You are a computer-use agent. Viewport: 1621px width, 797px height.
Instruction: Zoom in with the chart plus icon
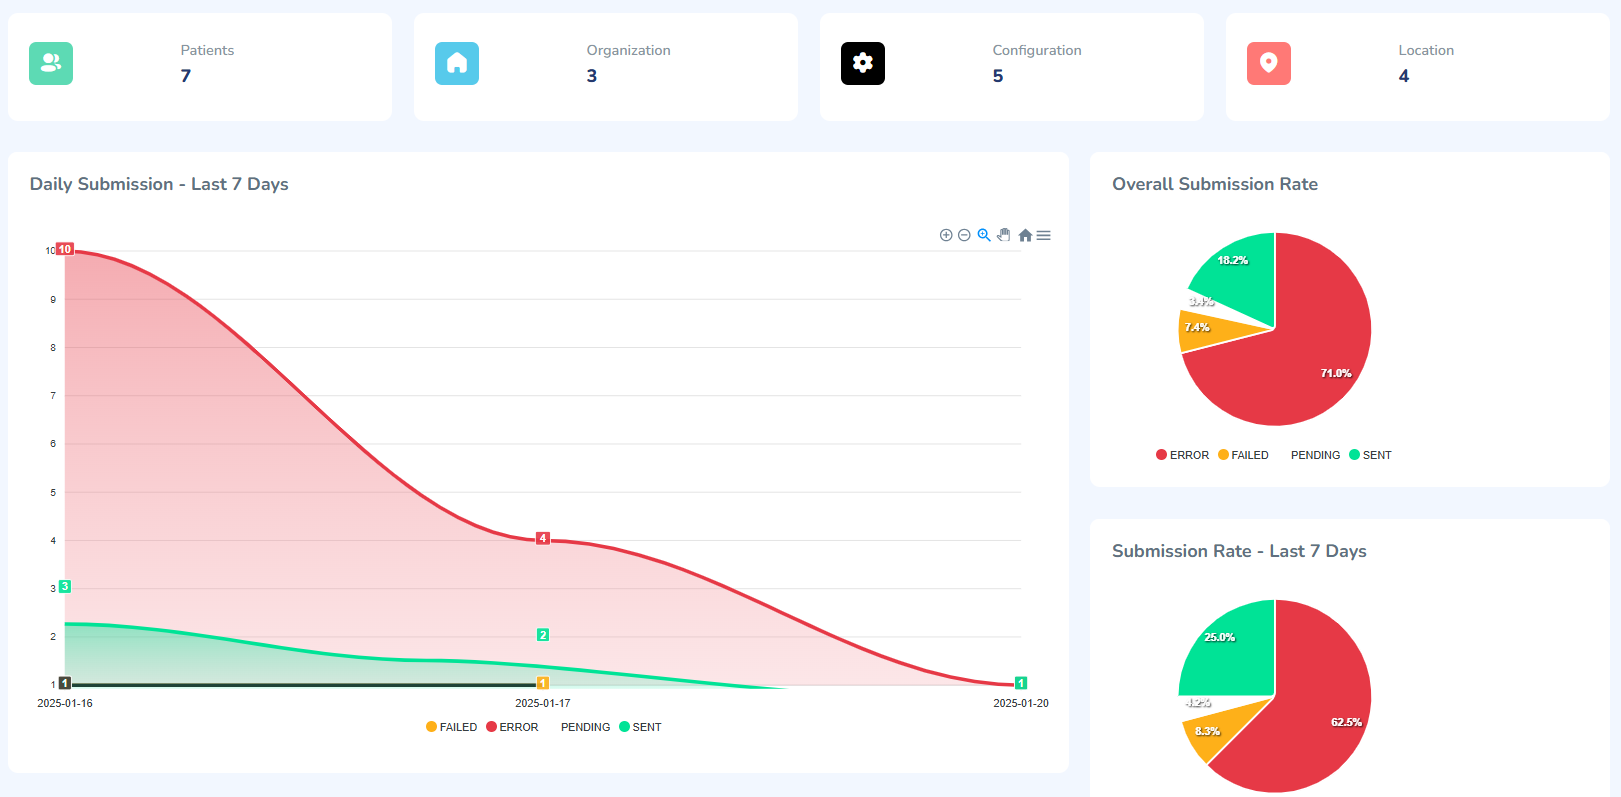(946, 235)
